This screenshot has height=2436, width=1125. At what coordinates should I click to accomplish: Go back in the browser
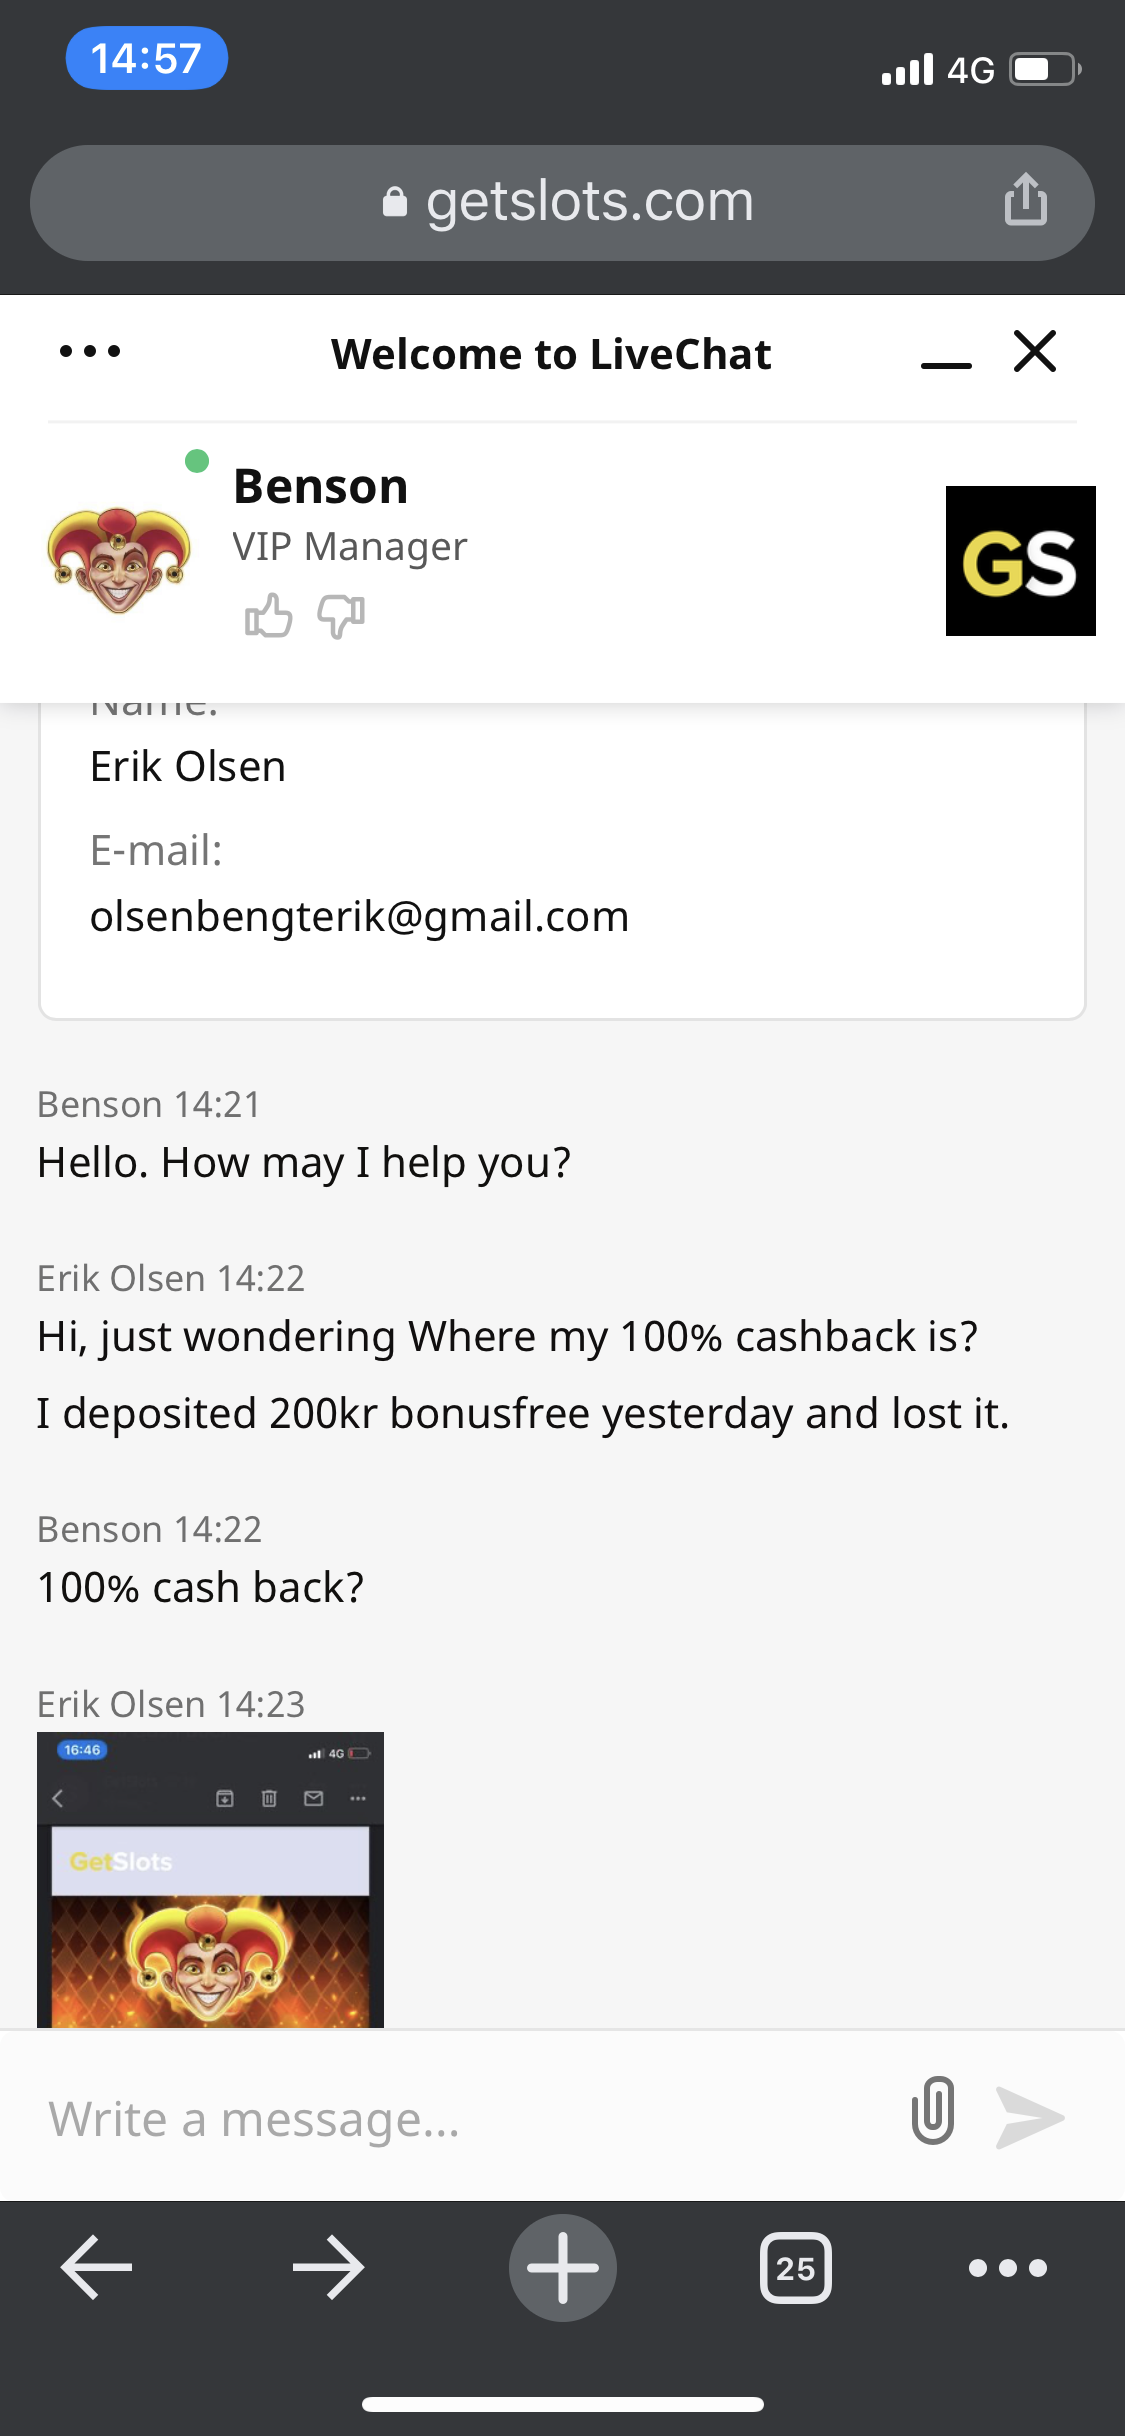97,2267
